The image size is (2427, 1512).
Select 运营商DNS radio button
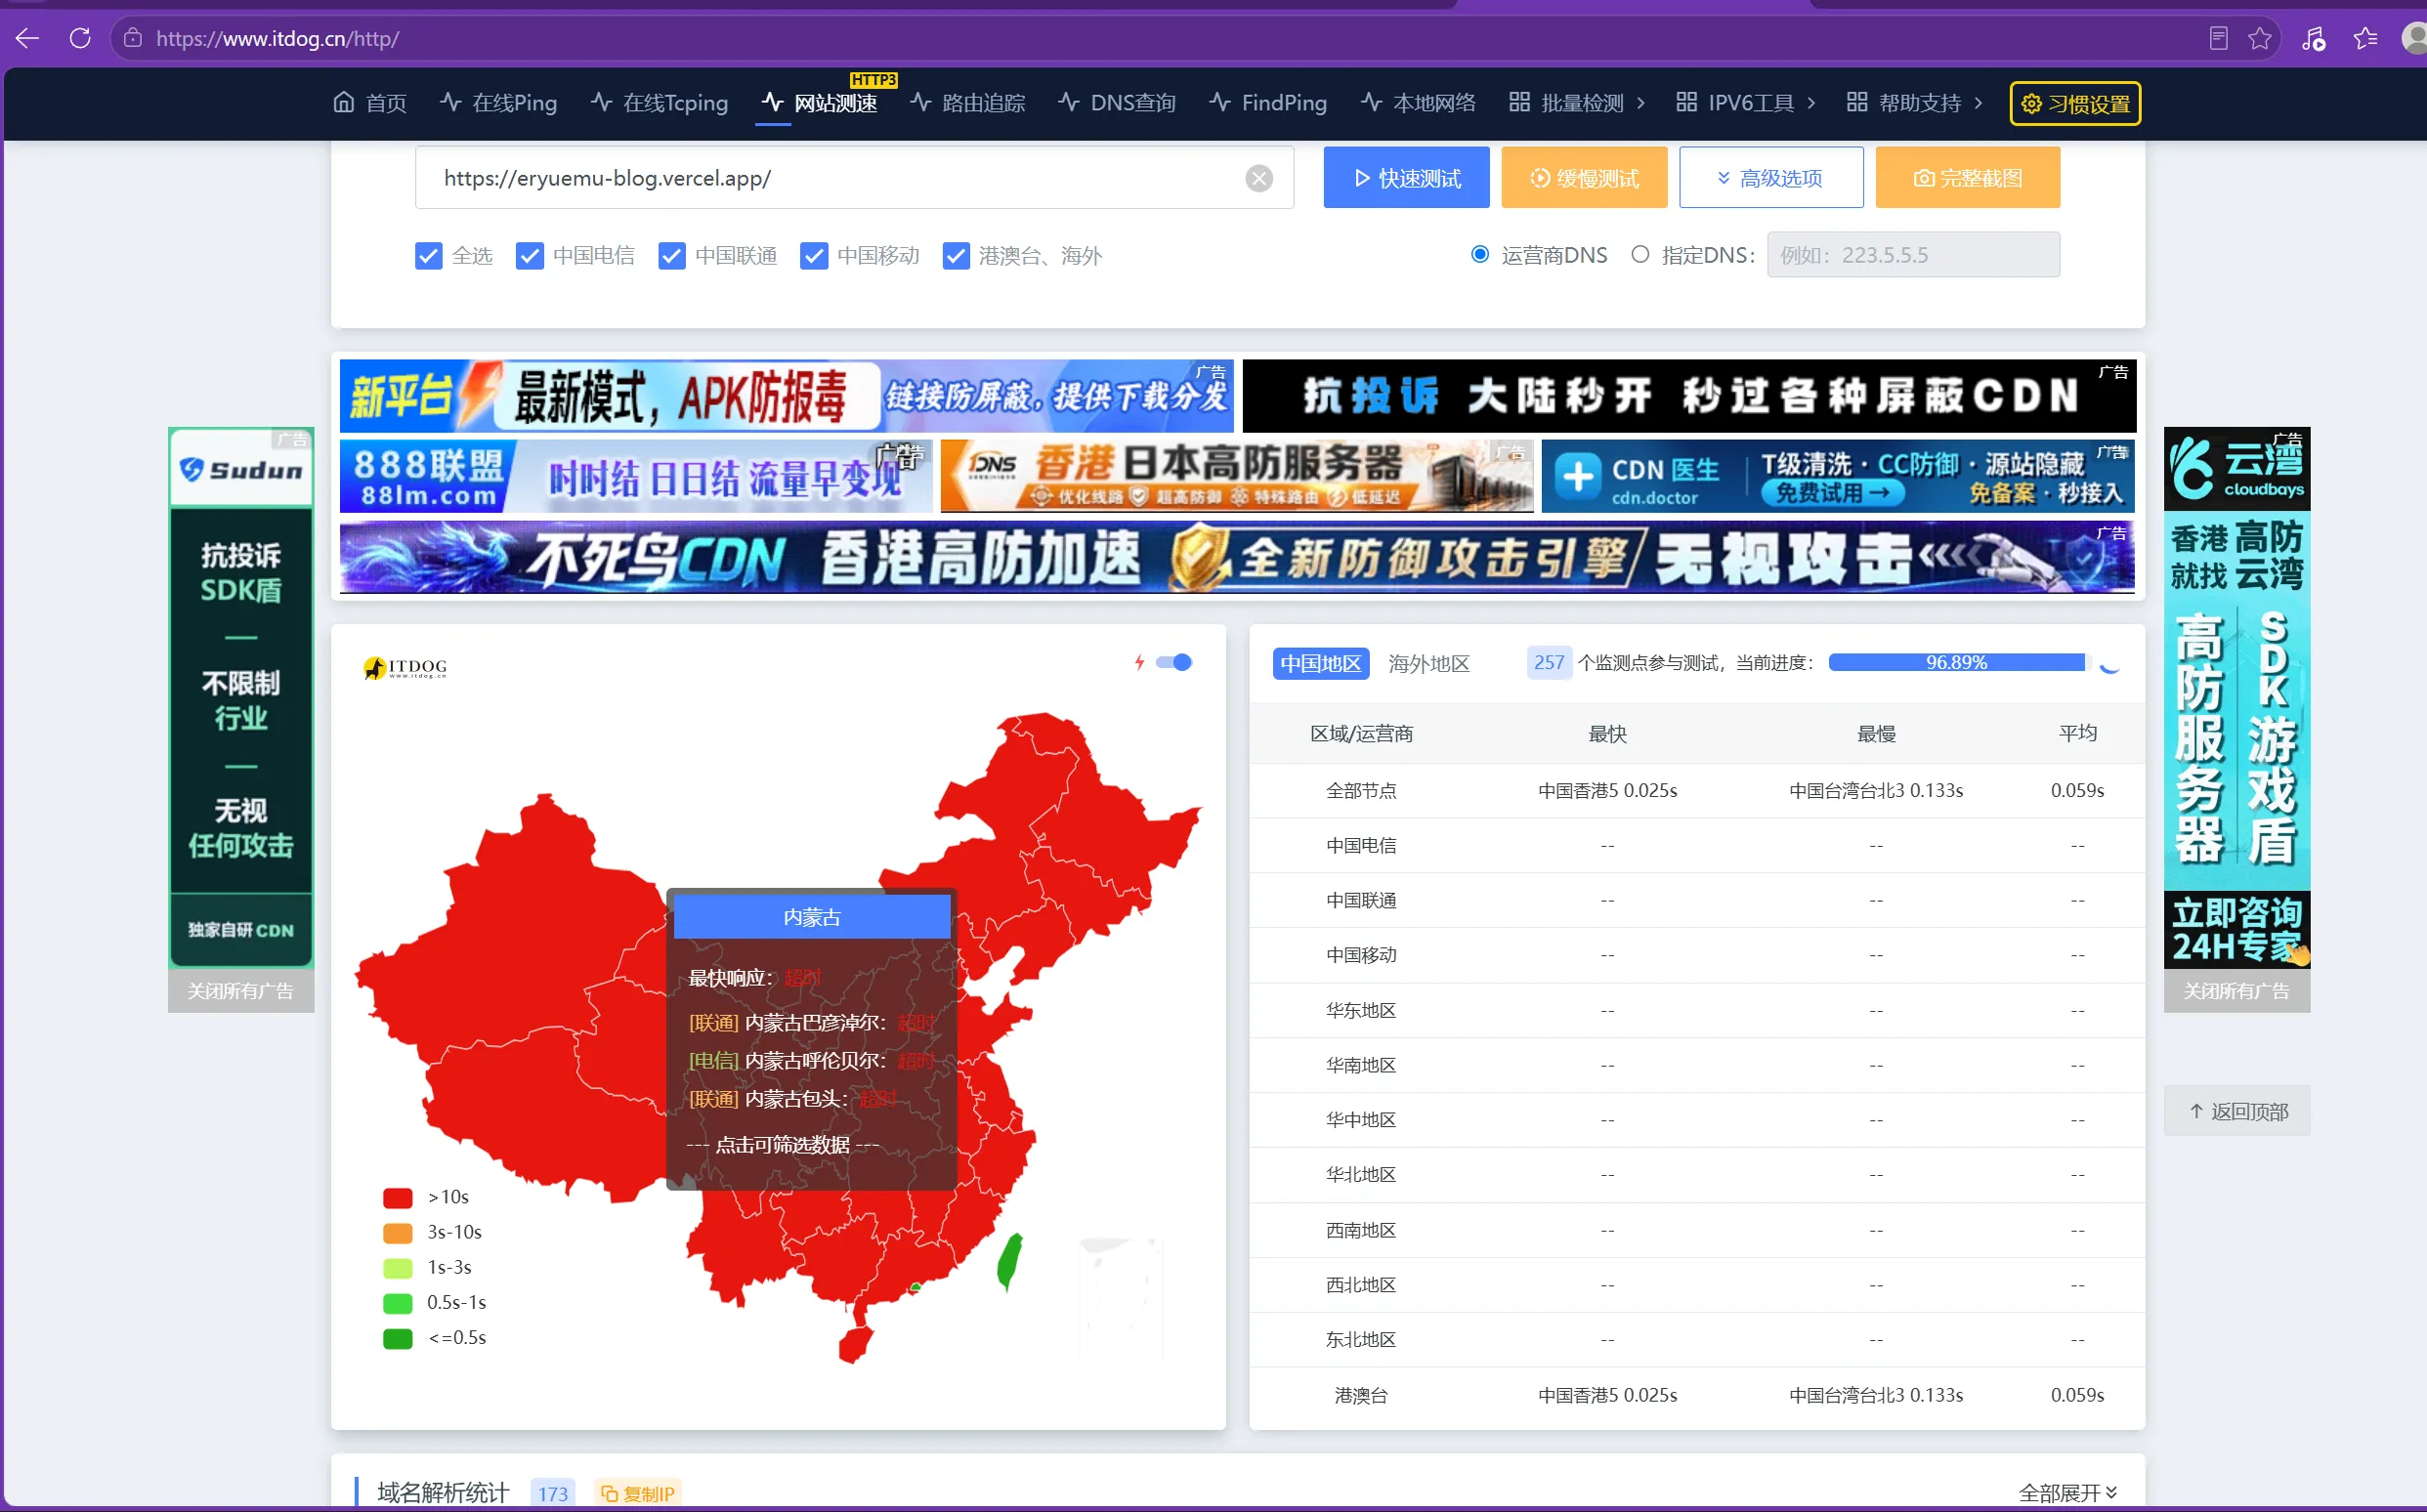pos(1479,254)
